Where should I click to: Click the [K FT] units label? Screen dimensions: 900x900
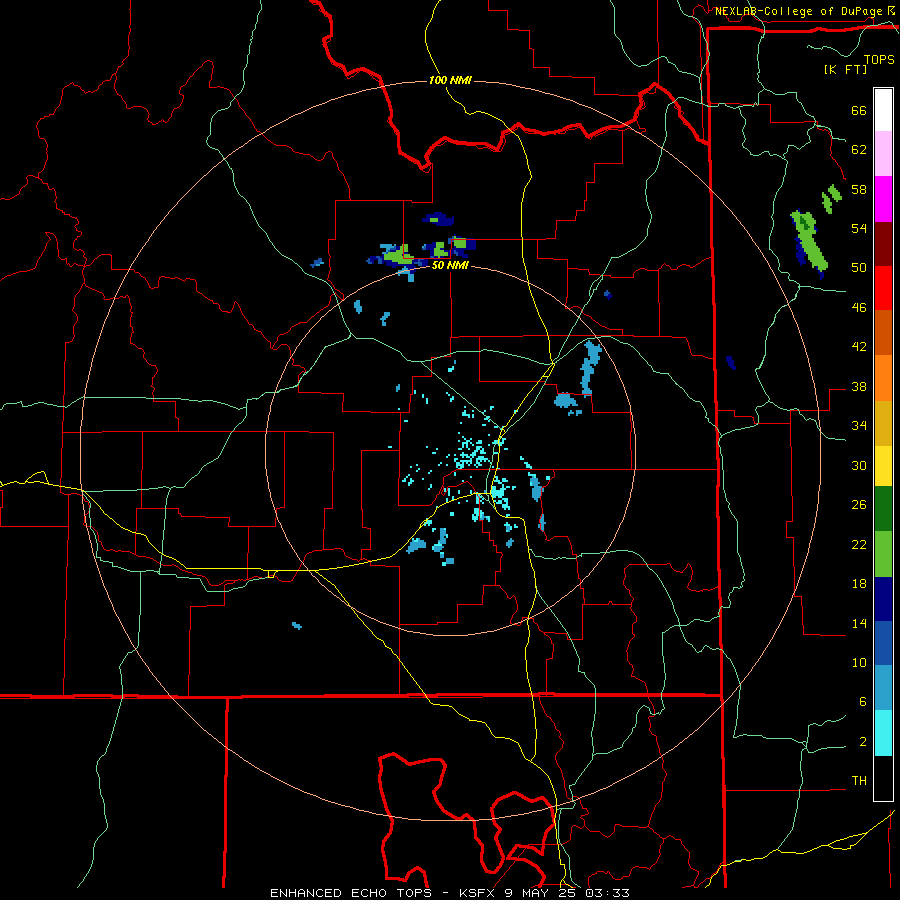[x=845, y=69]
